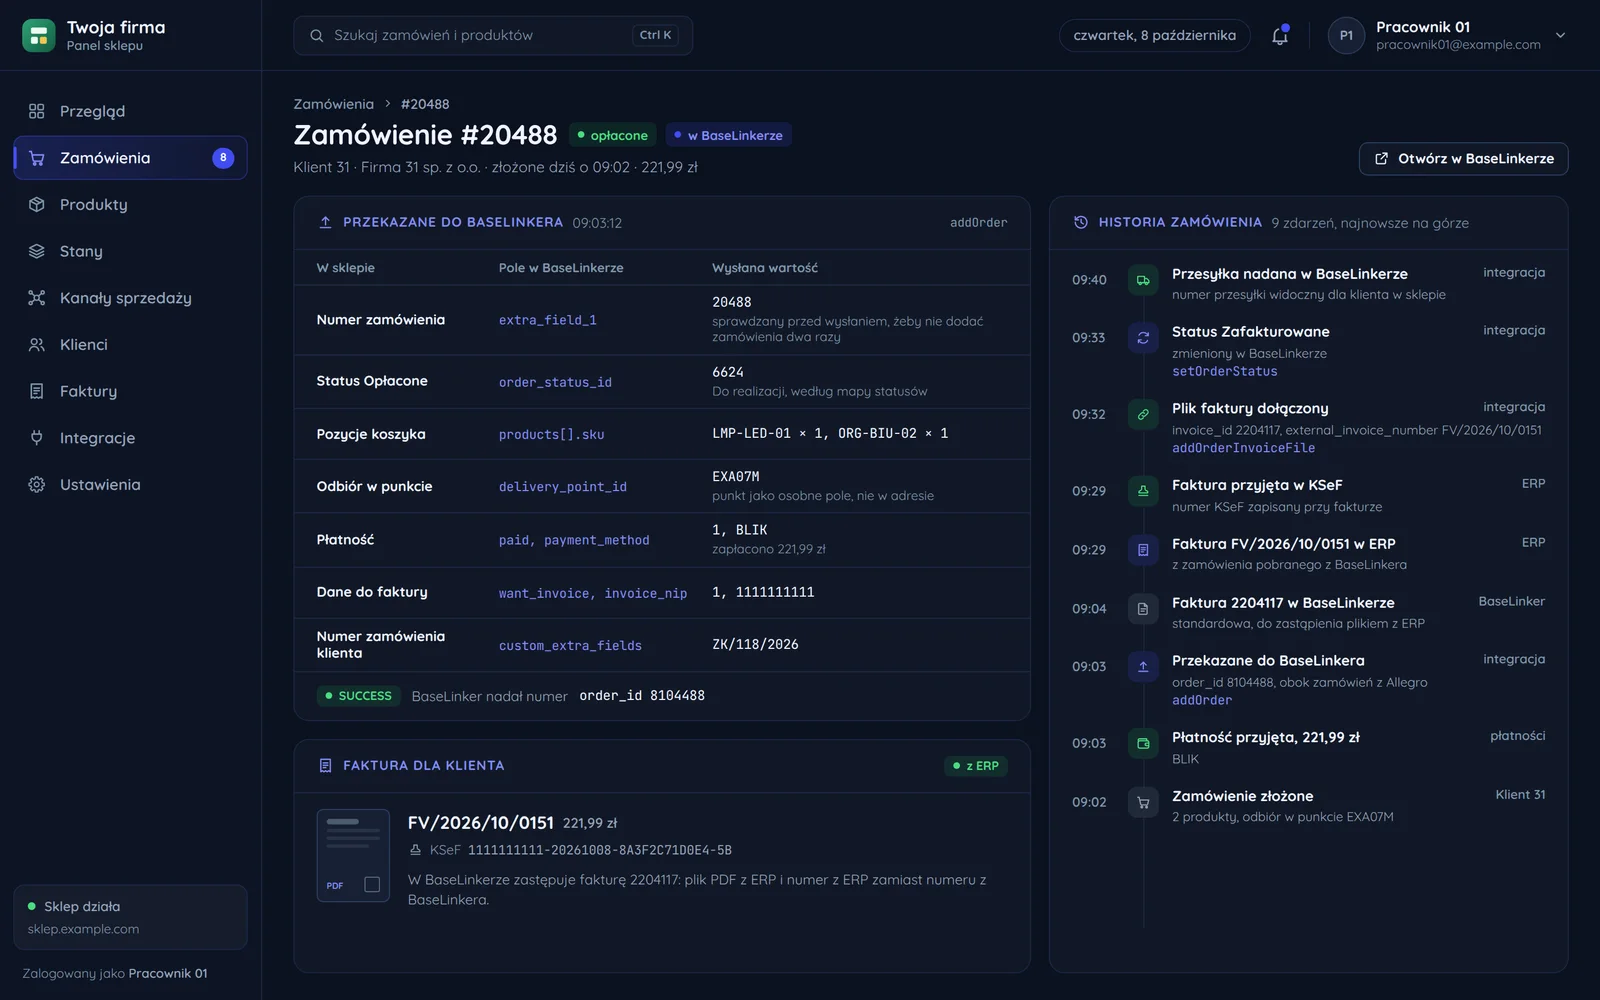Open Integracje in the sidebar
Screen dimensions: 1600x1000
(130, 438)
